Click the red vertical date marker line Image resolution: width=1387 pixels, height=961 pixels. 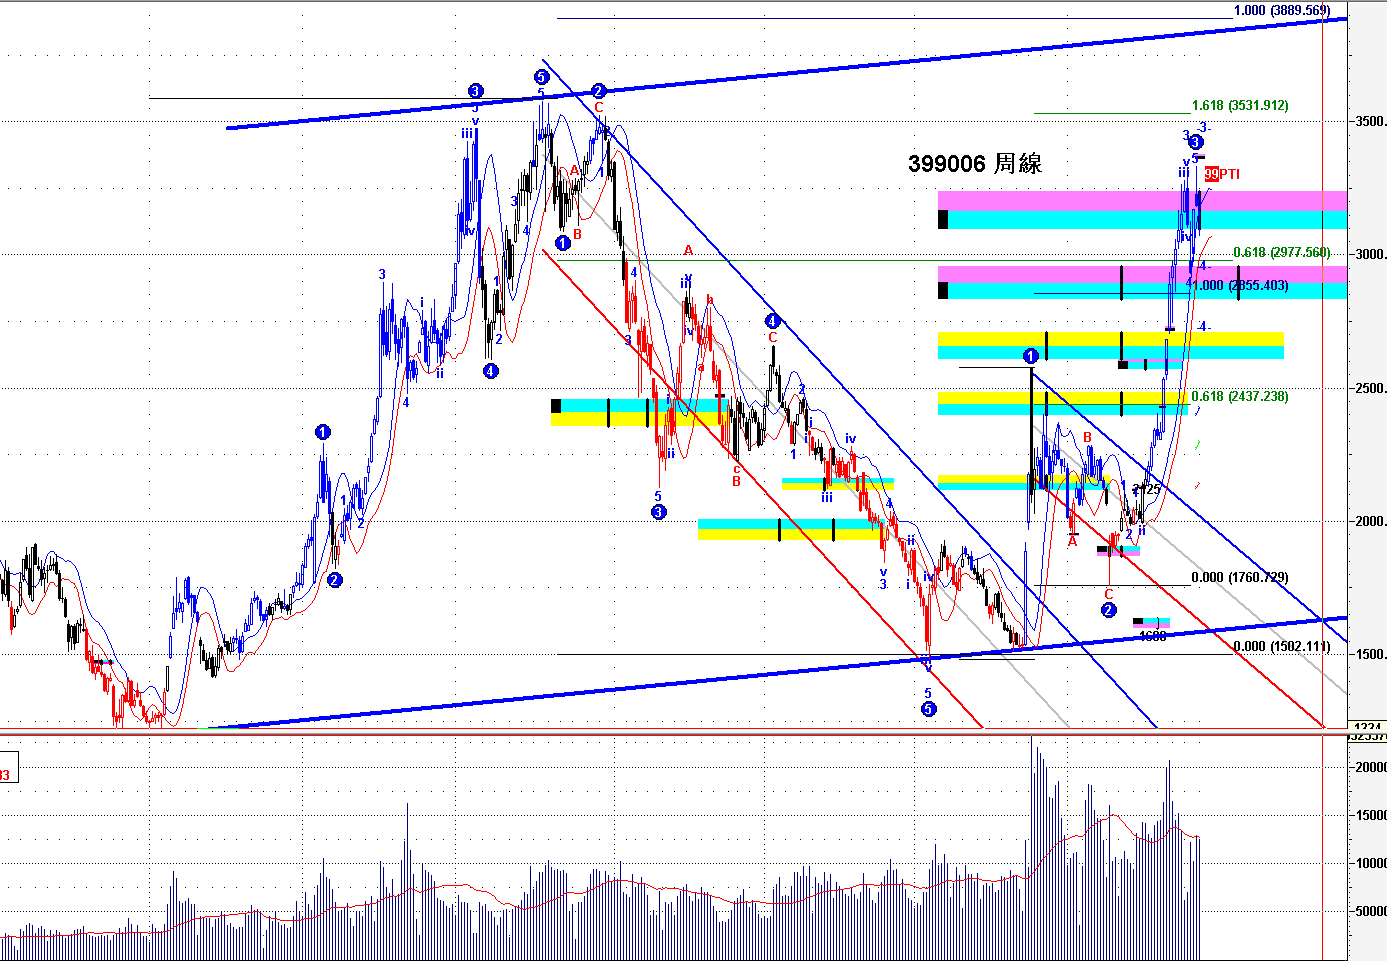[1323, 480]
